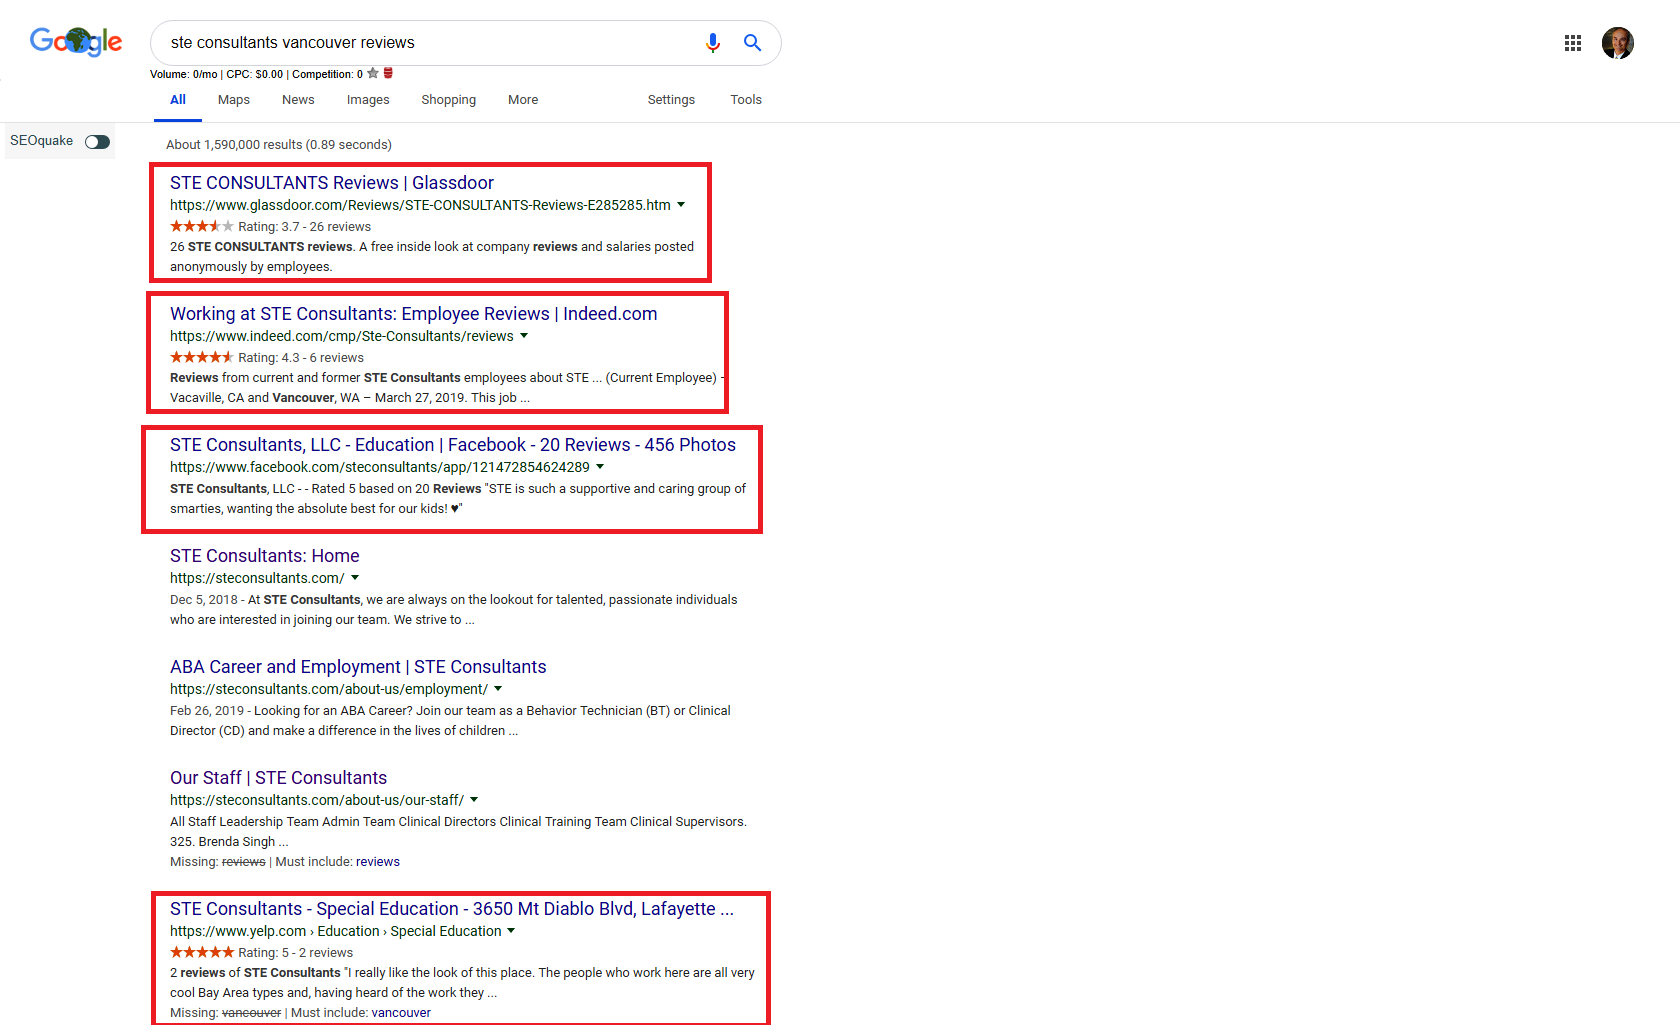Expand steconsultants.com home URL dropdown arrow
Image resolution: width=1680 pixels, height=1025 pixels.
pos(355,578)
